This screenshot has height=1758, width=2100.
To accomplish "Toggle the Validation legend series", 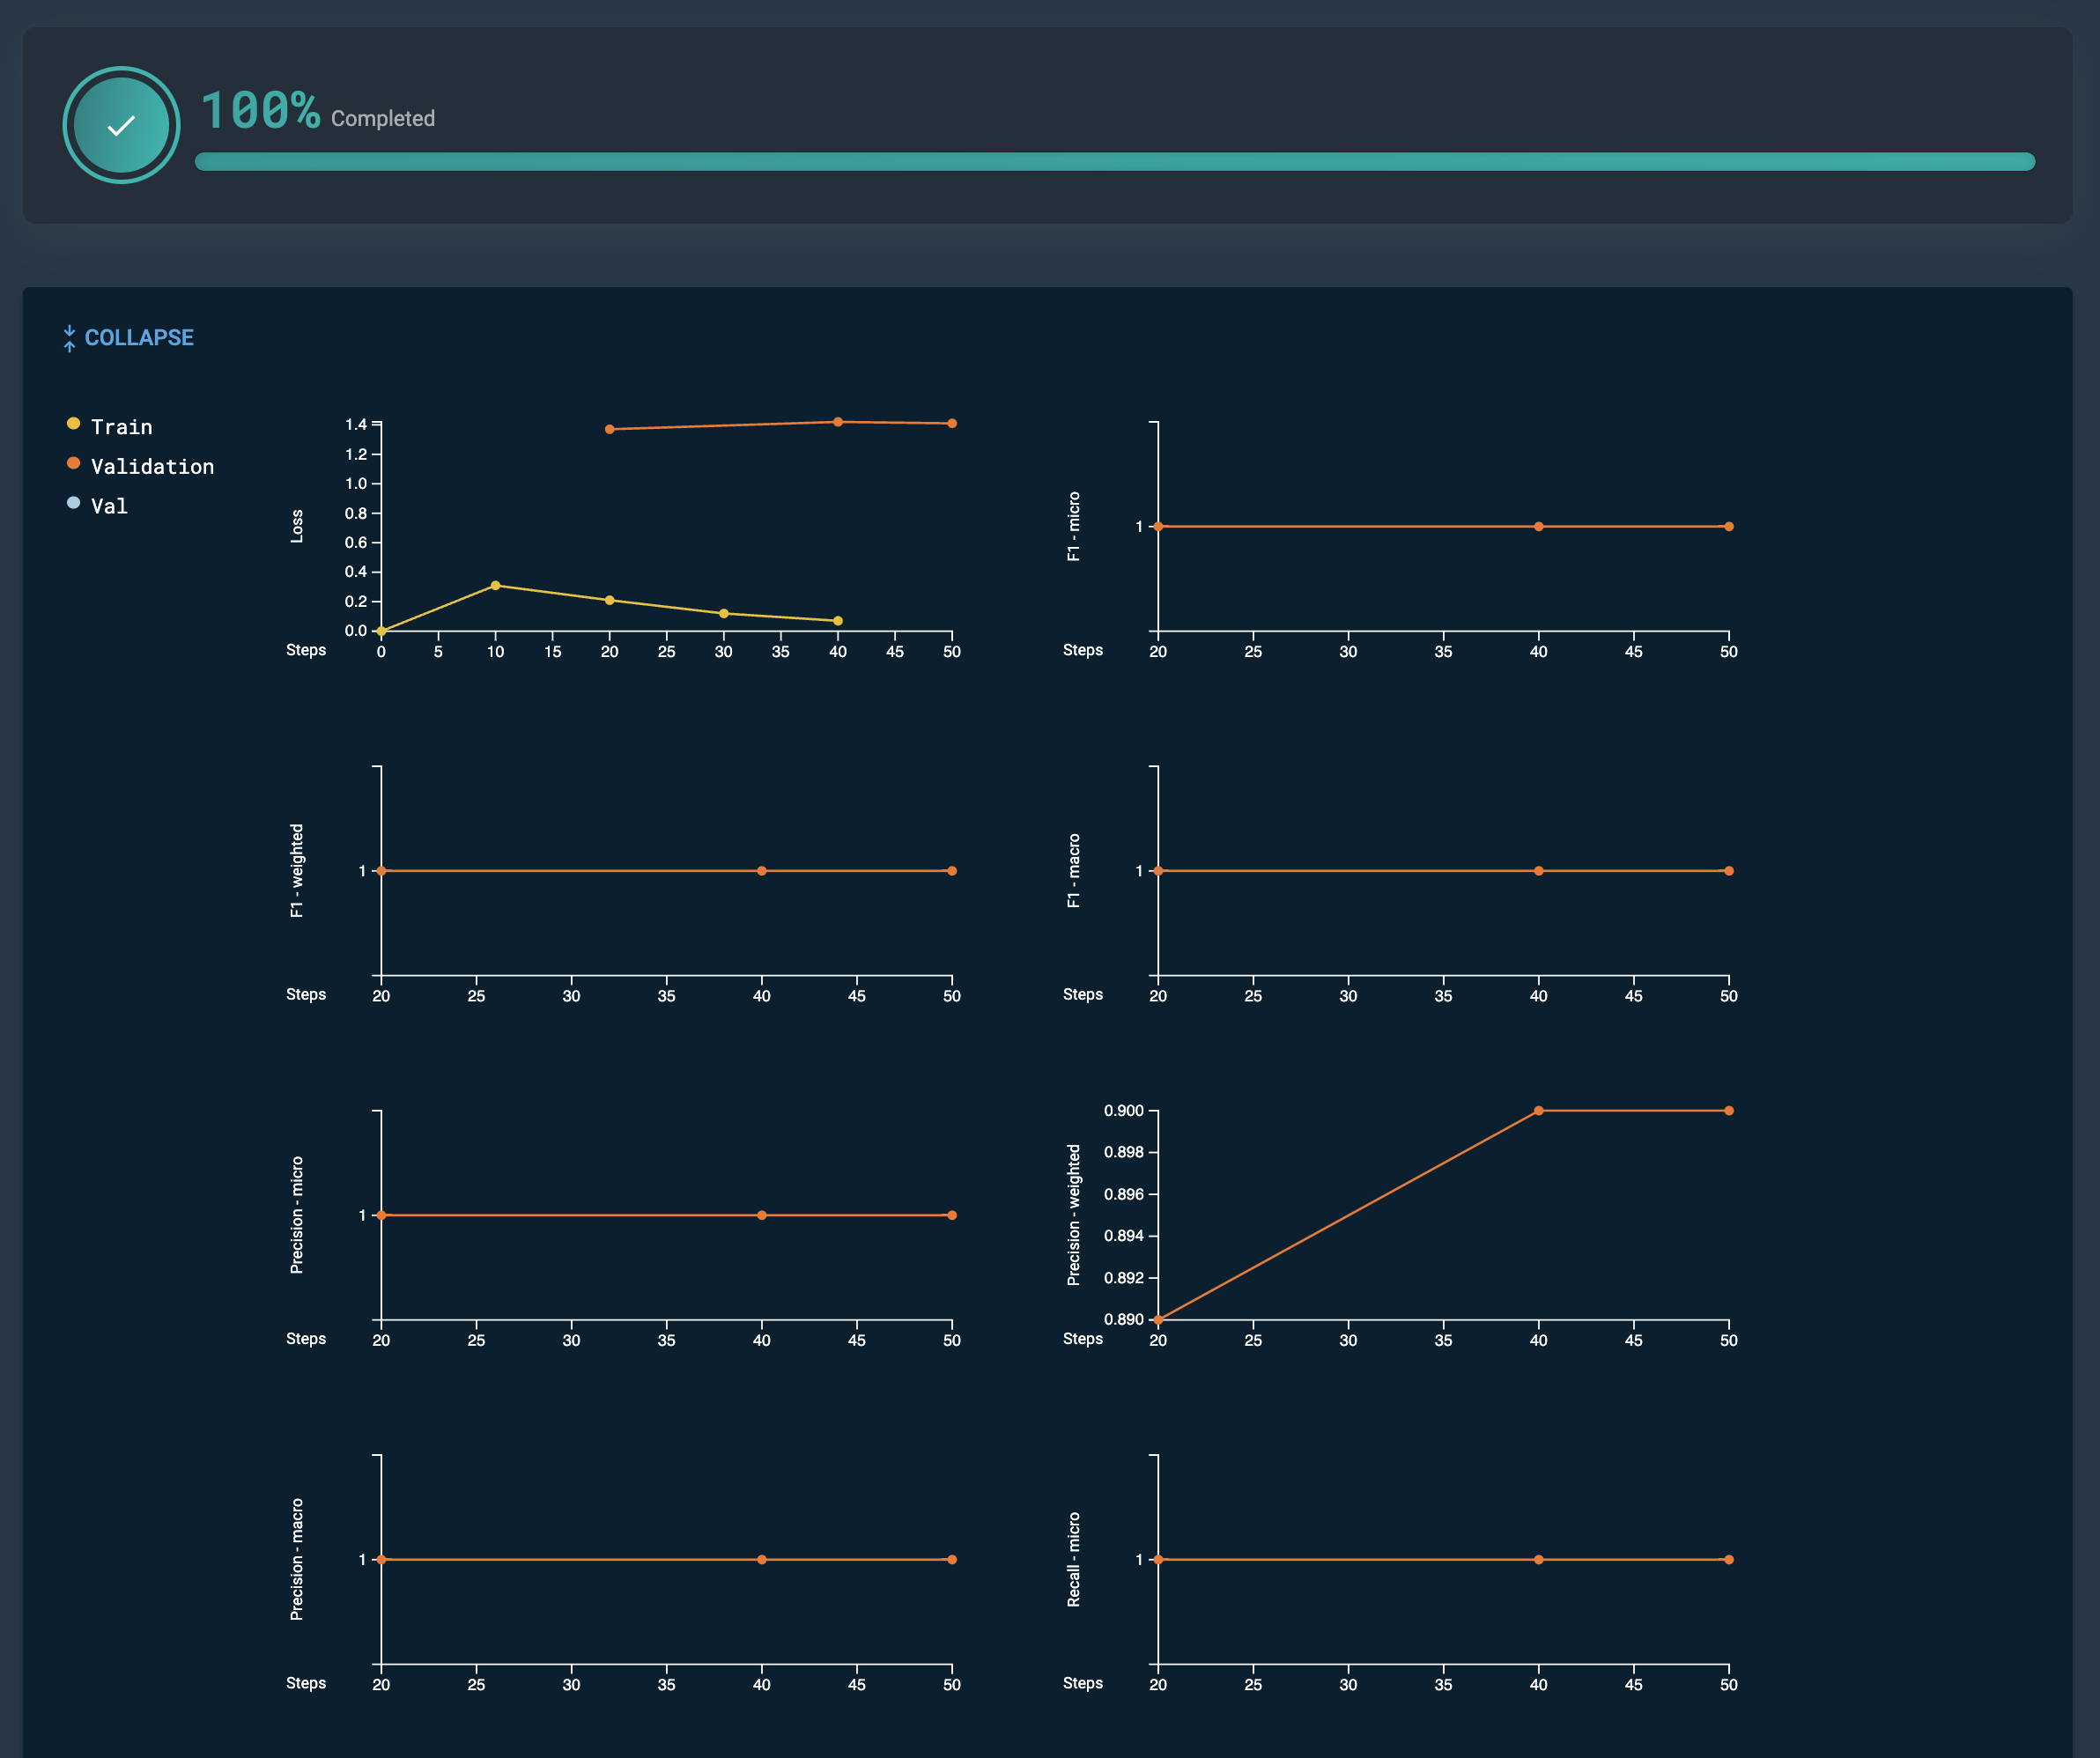I will tap(140, 466).
